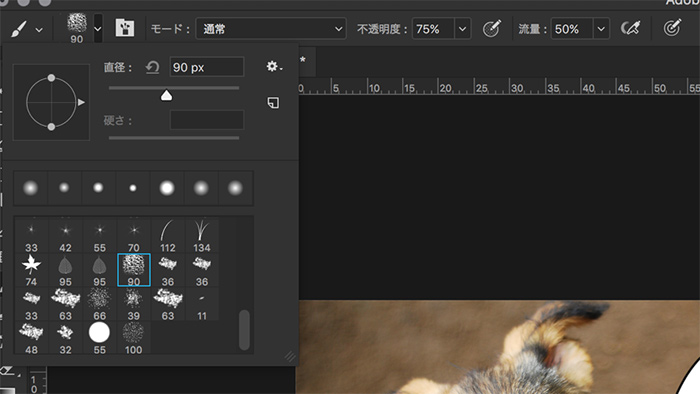Choose the star brush size 42
The width and height of the screenshot is (700, 394).
[x=66, y=236]
